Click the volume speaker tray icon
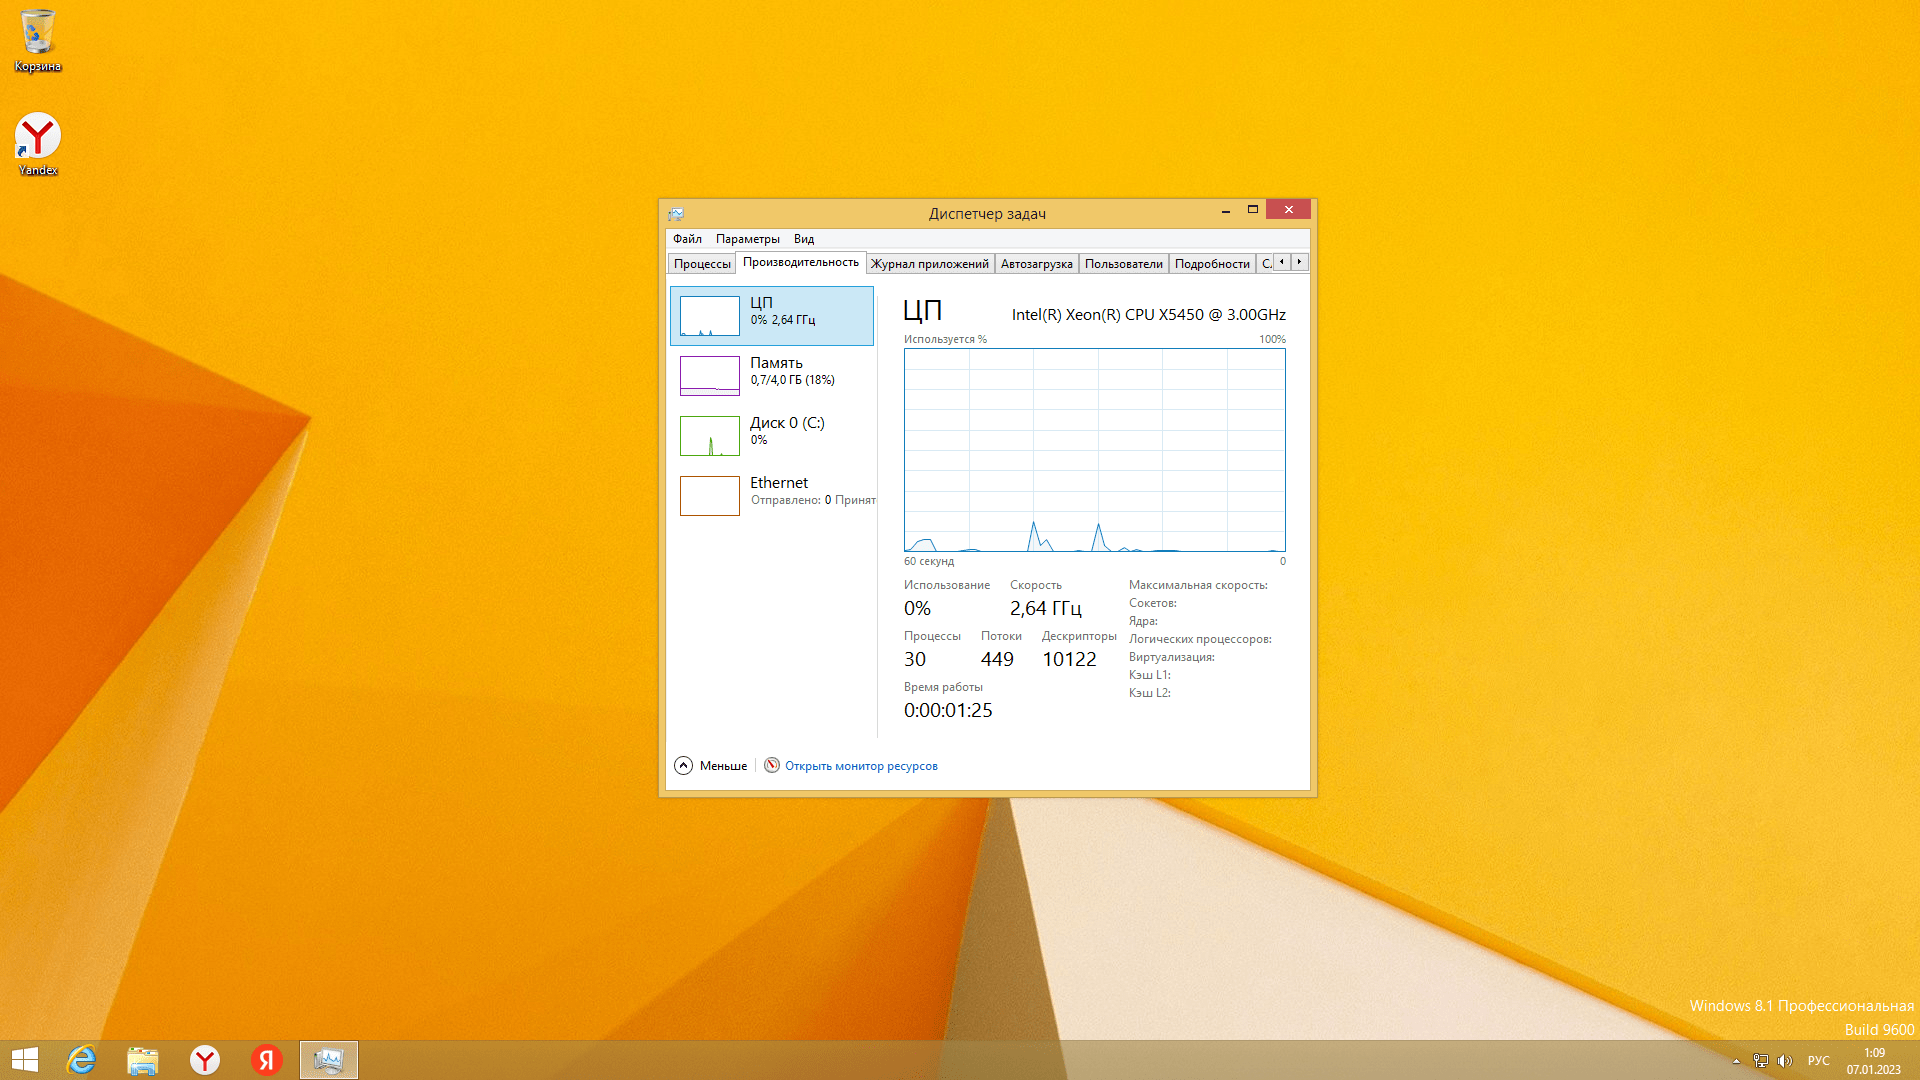The width and height of the screenshot is (1920, 1080). (1785, 1061)
